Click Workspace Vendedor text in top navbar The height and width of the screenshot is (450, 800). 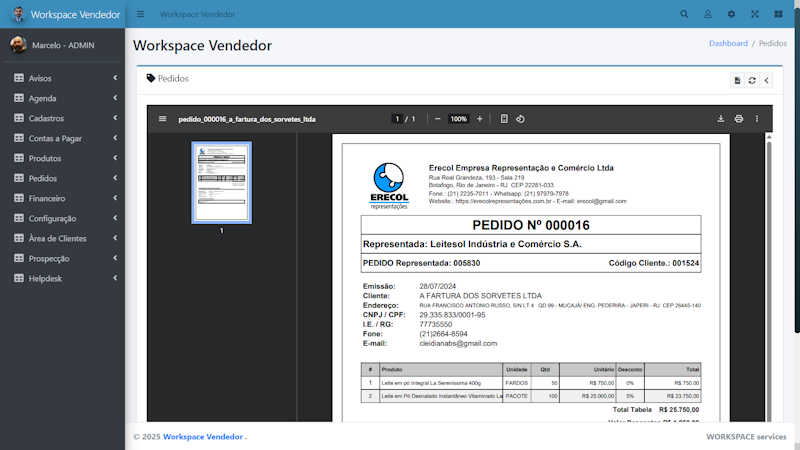pos(197,14)
